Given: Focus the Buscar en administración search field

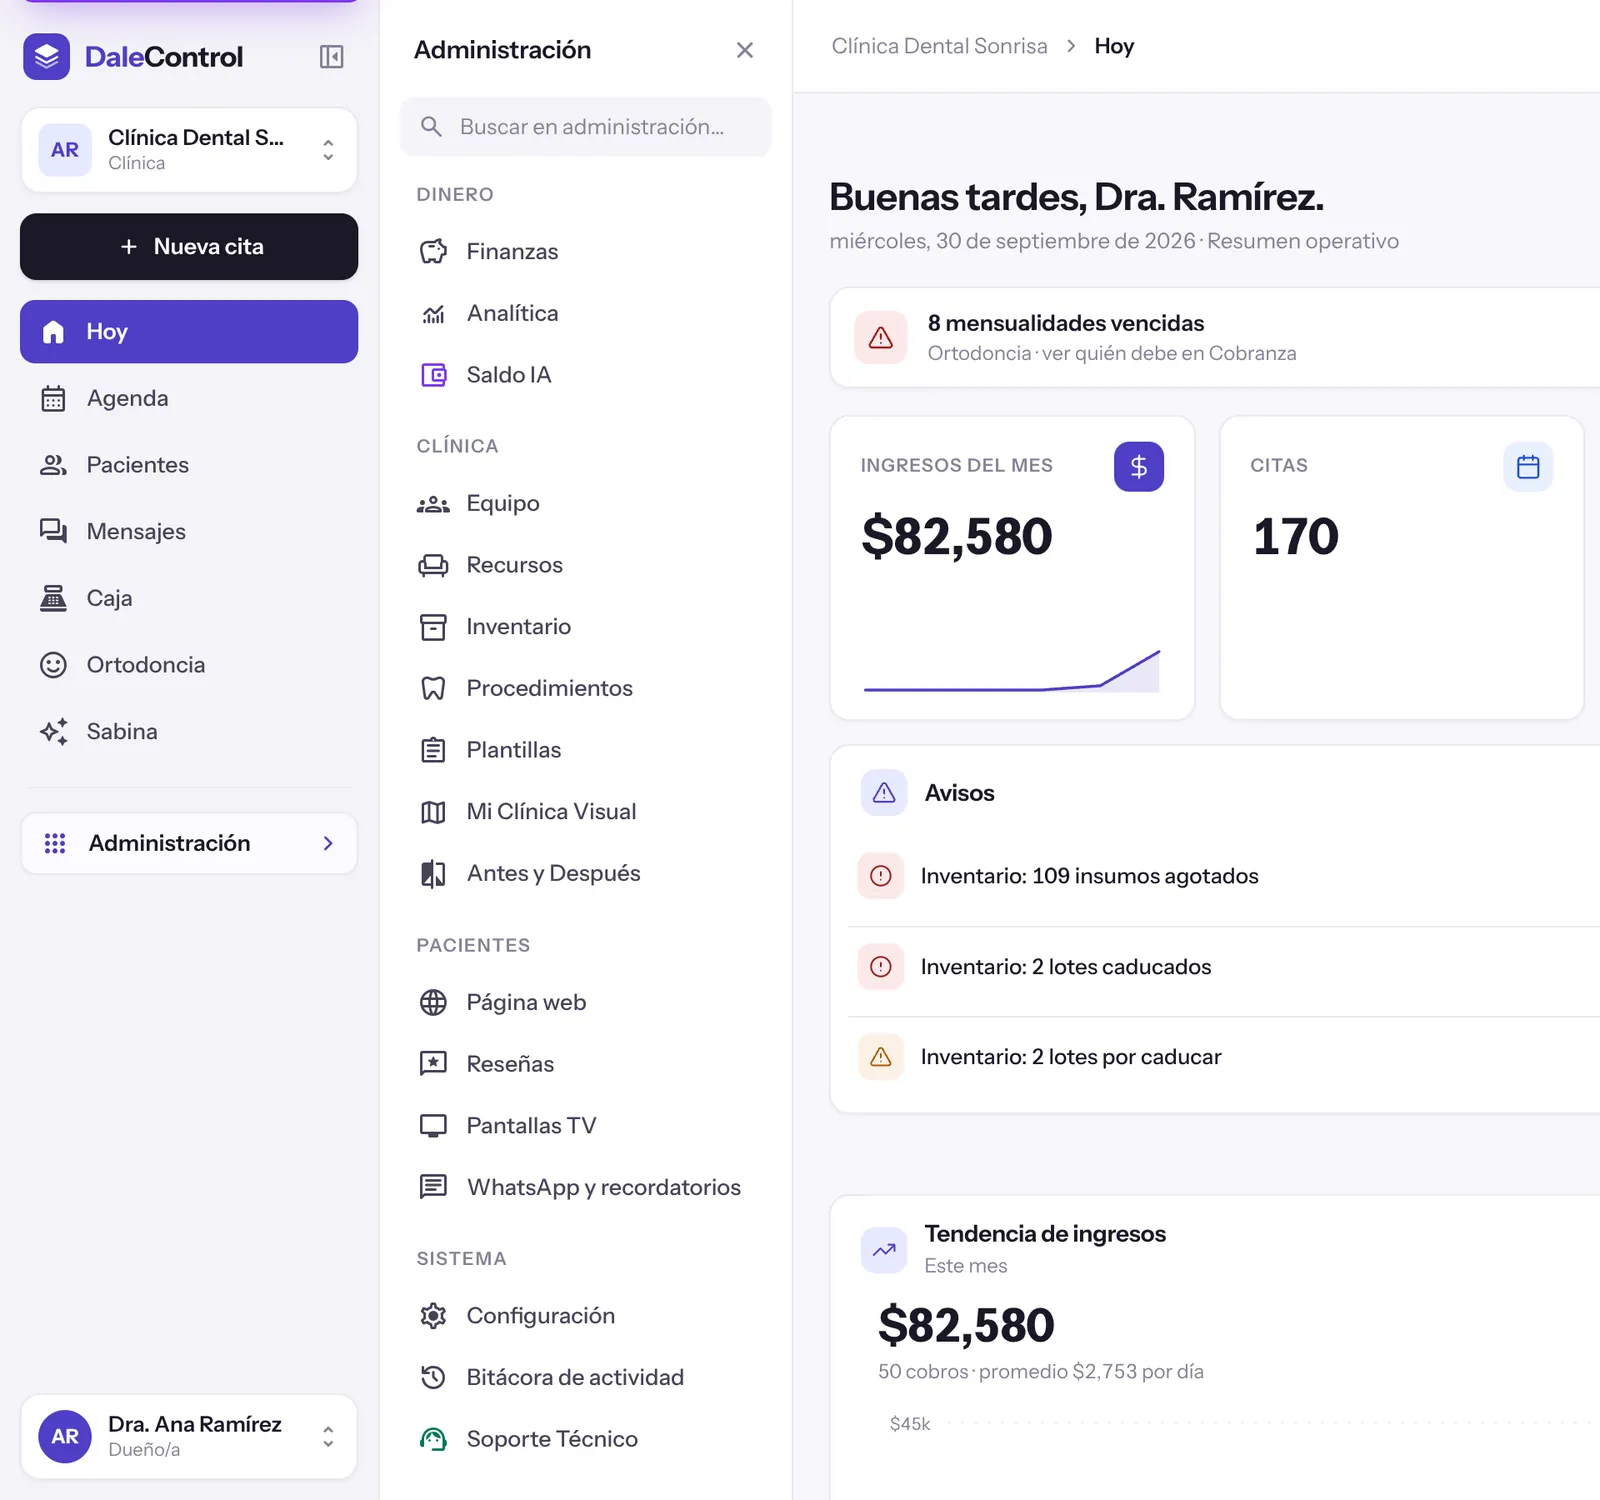Looking at the screenshot, I should (x=586, y=127).
